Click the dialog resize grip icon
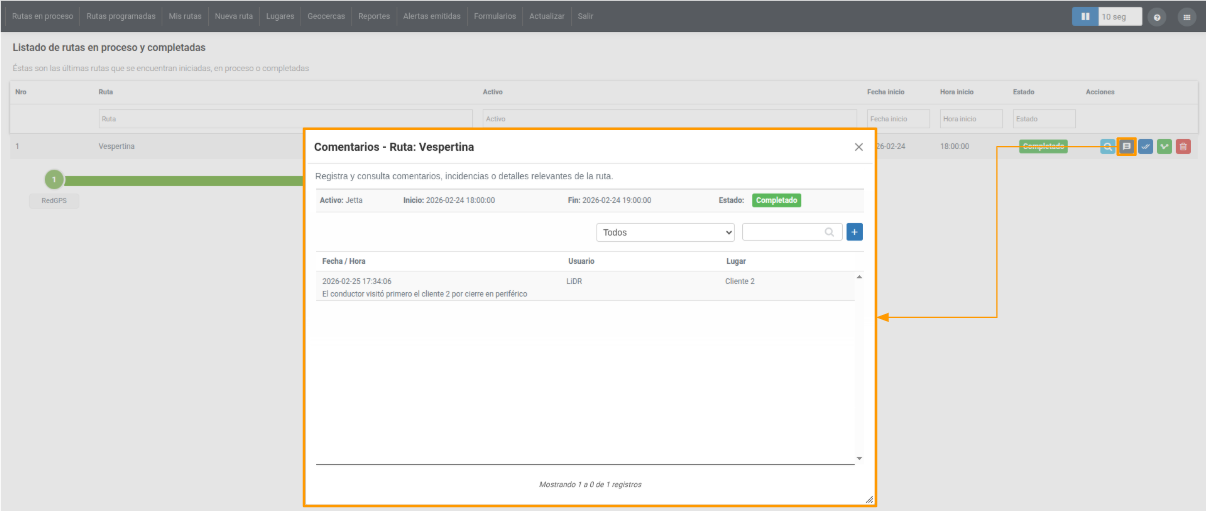This screenshot has height=511, width=1206. [869, 498]
